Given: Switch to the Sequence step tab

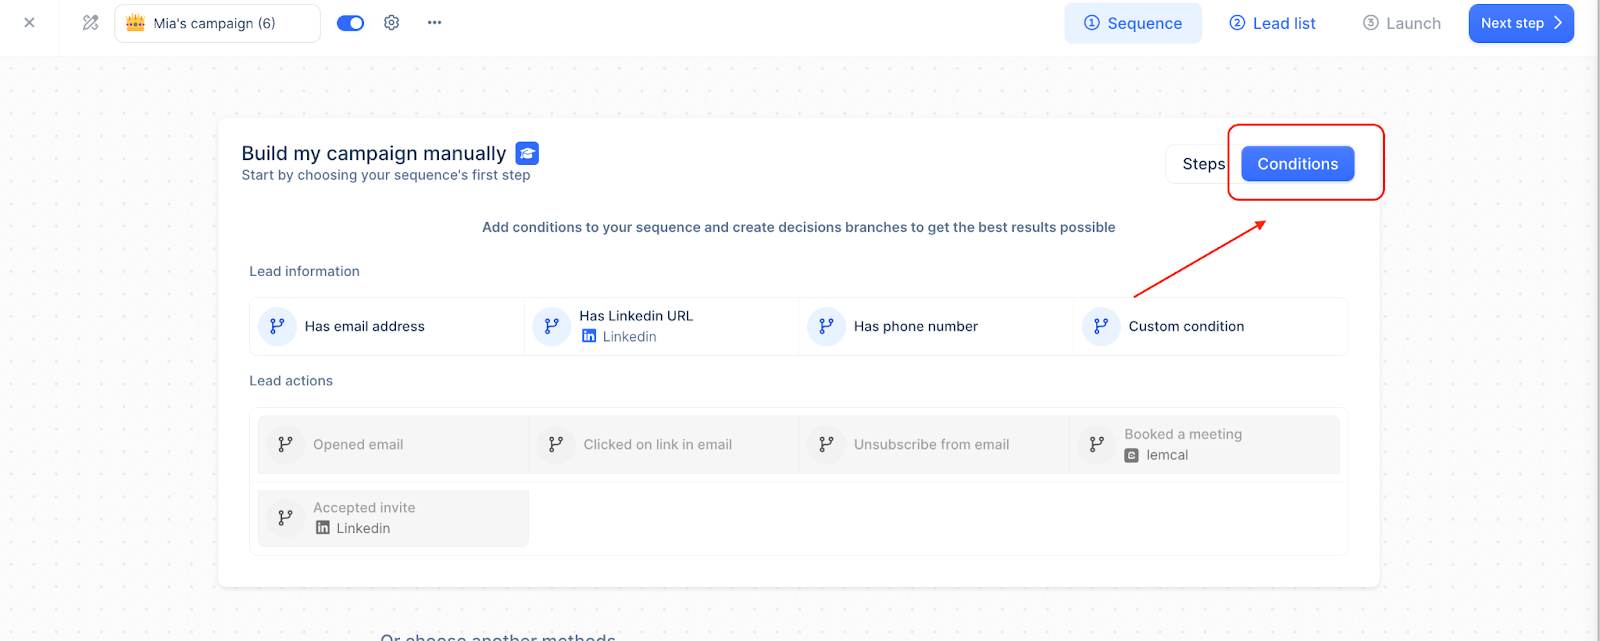Looking at the screenshot, I should point(1133,23).
